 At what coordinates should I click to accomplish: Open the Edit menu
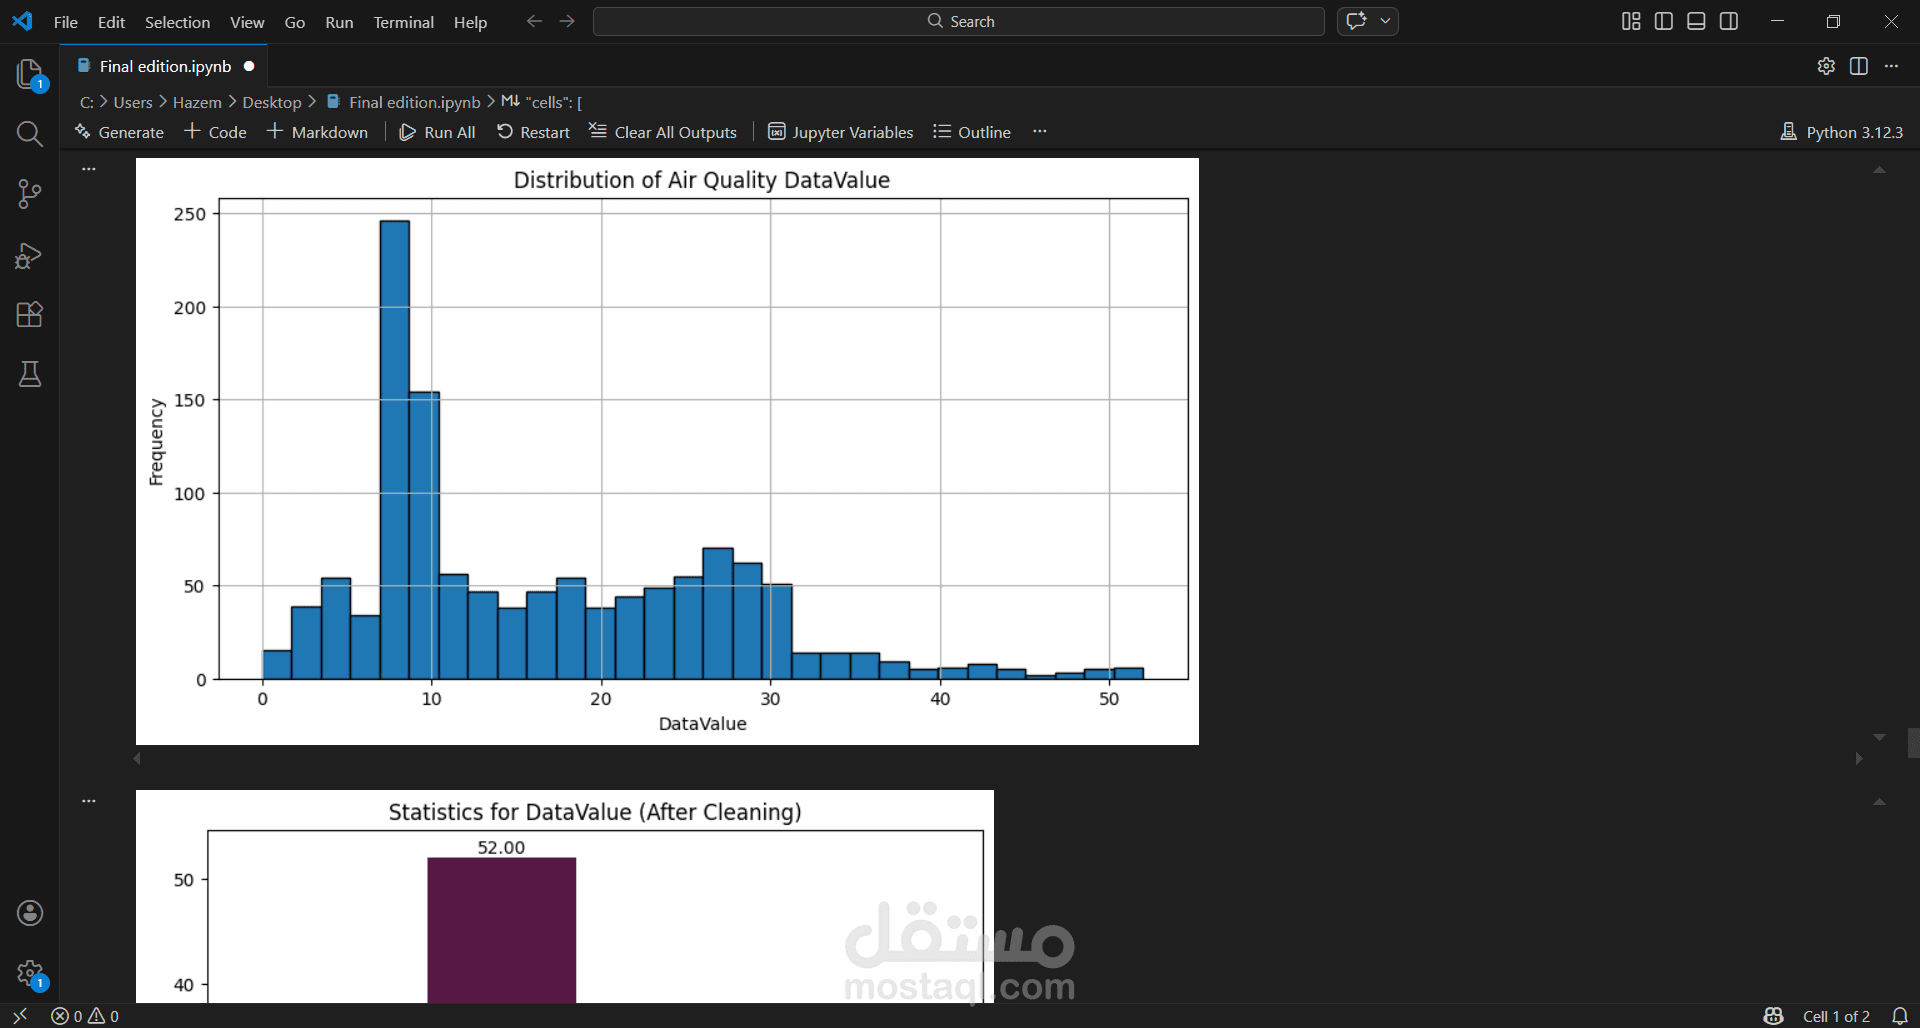(111, 22)
